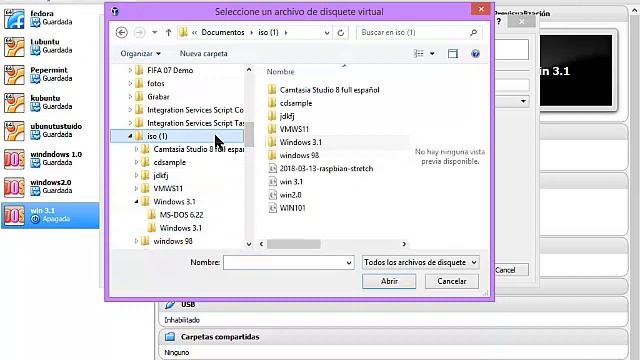Viewport: 640px width, 360px height.
Task: Select kubuntu virtual machine in VirtualBox
Action: tap(50, 103)
